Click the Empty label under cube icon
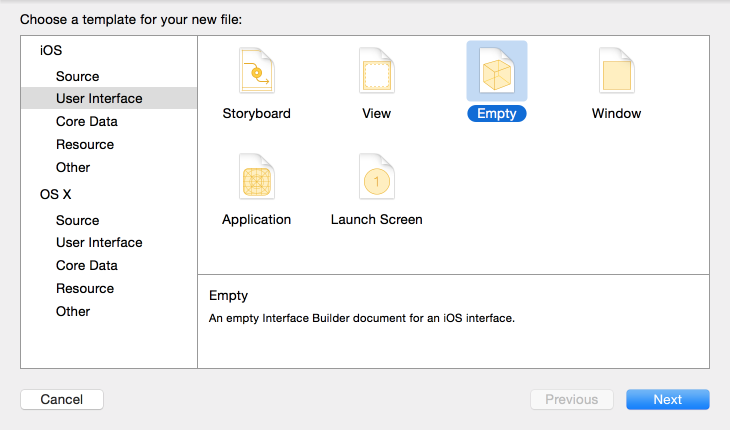The width and height of the screenshot is (730, 430). [496, 113]
